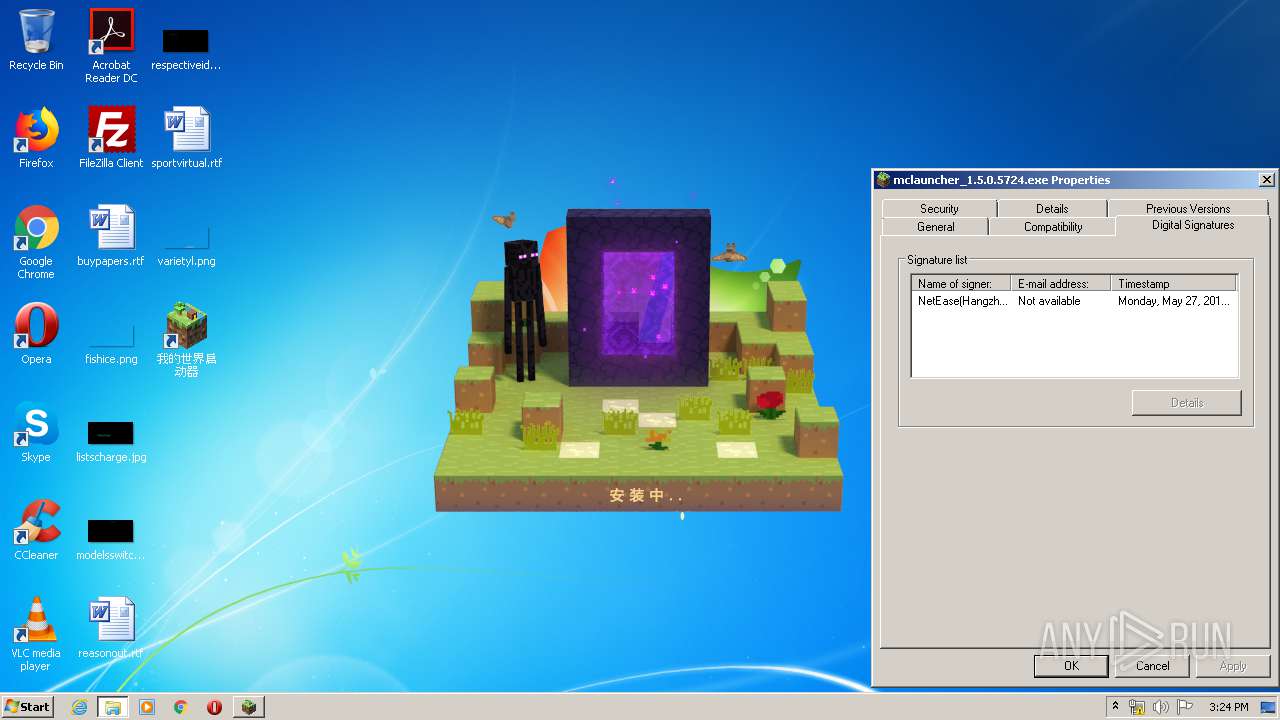This screenshot has height=720, width=1280.
Task: Launch Acrobat Reader DC shortcut
Action: (111, 45)
